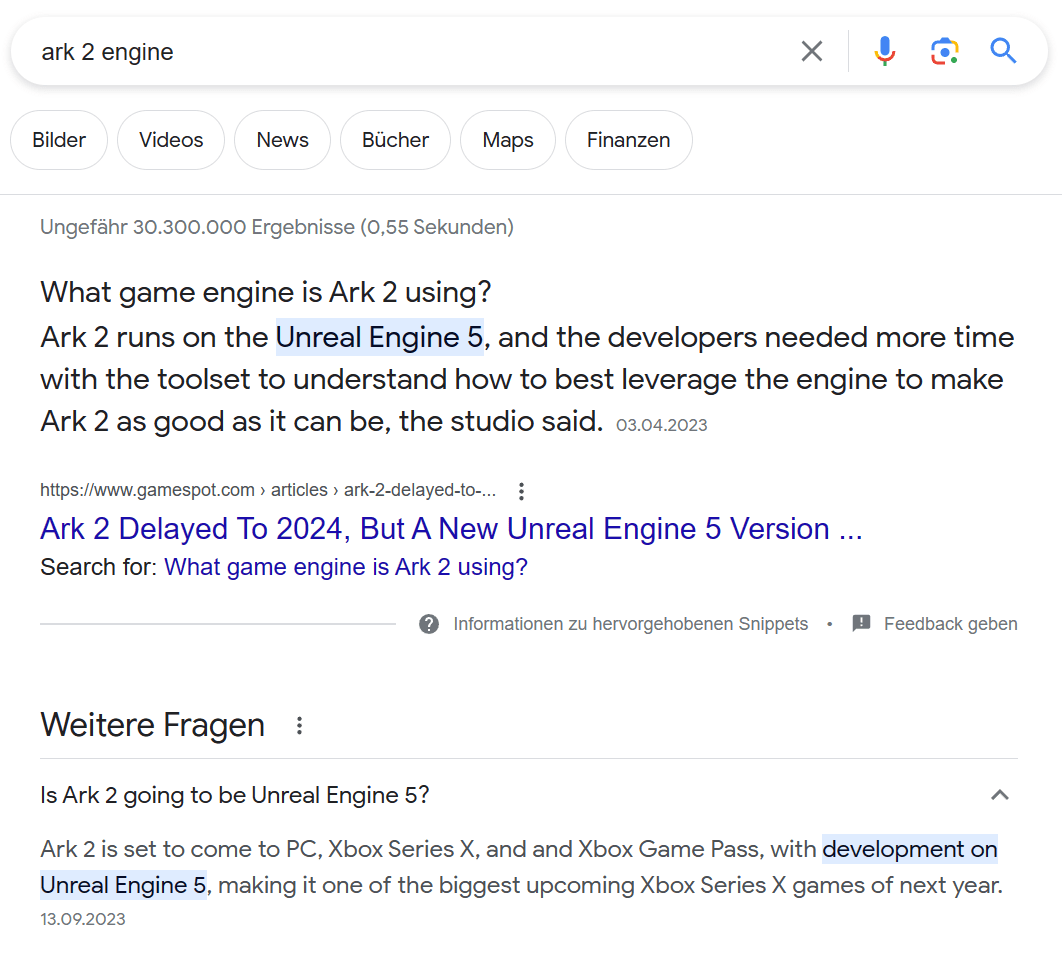Open Google Lens image search icon
This screenshot has width=1062, height=964.
point(944,51)
